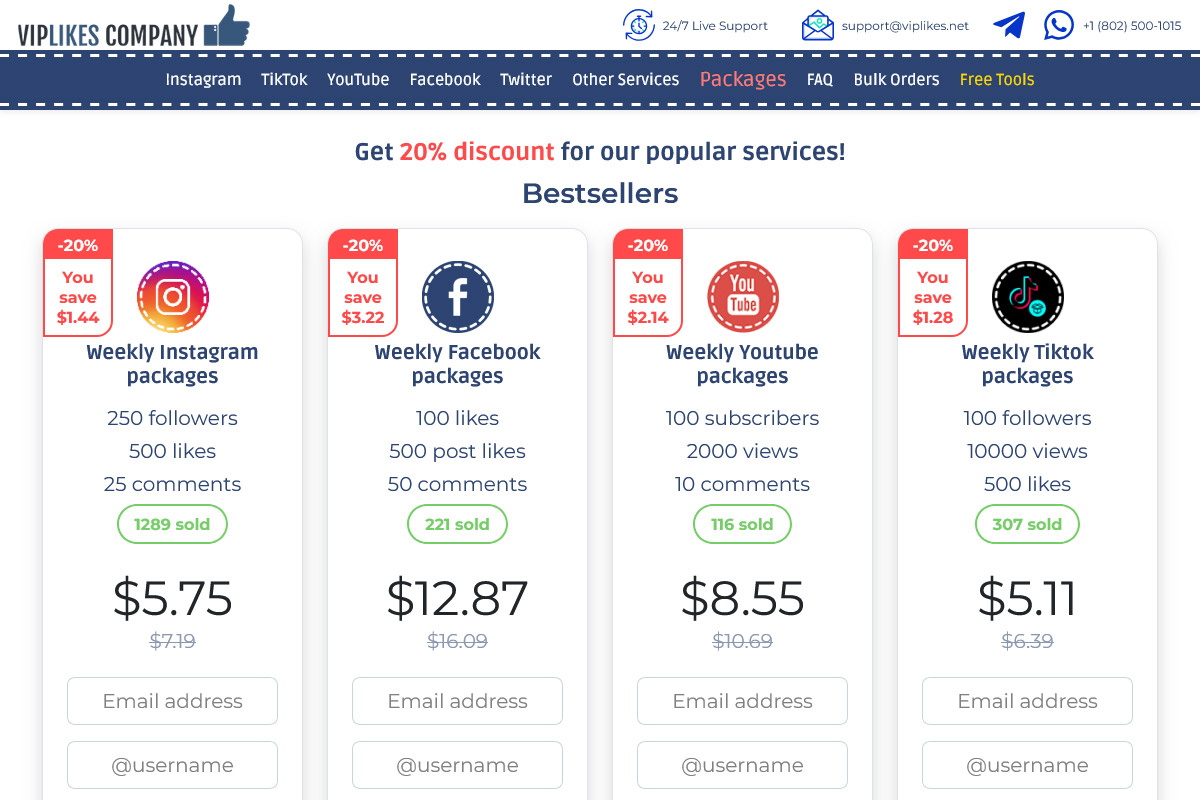Click the support@viplikes.net email link

[x=905, y=26]
